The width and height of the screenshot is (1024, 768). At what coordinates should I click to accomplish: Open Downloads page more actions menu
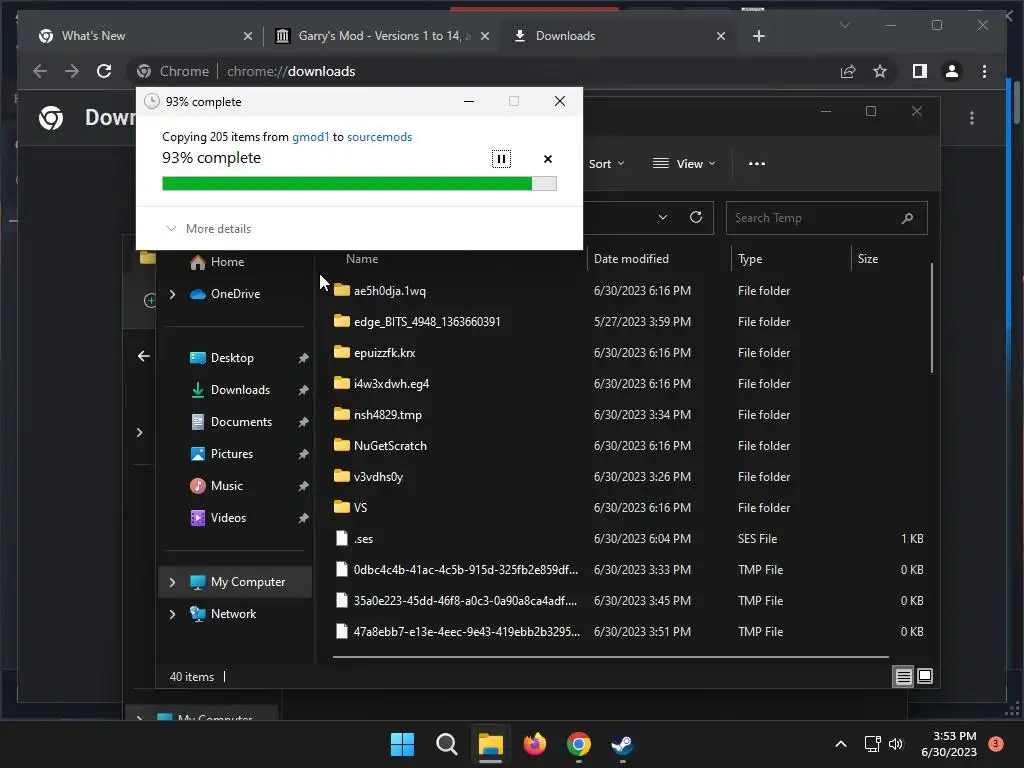(x=972, y=118)
